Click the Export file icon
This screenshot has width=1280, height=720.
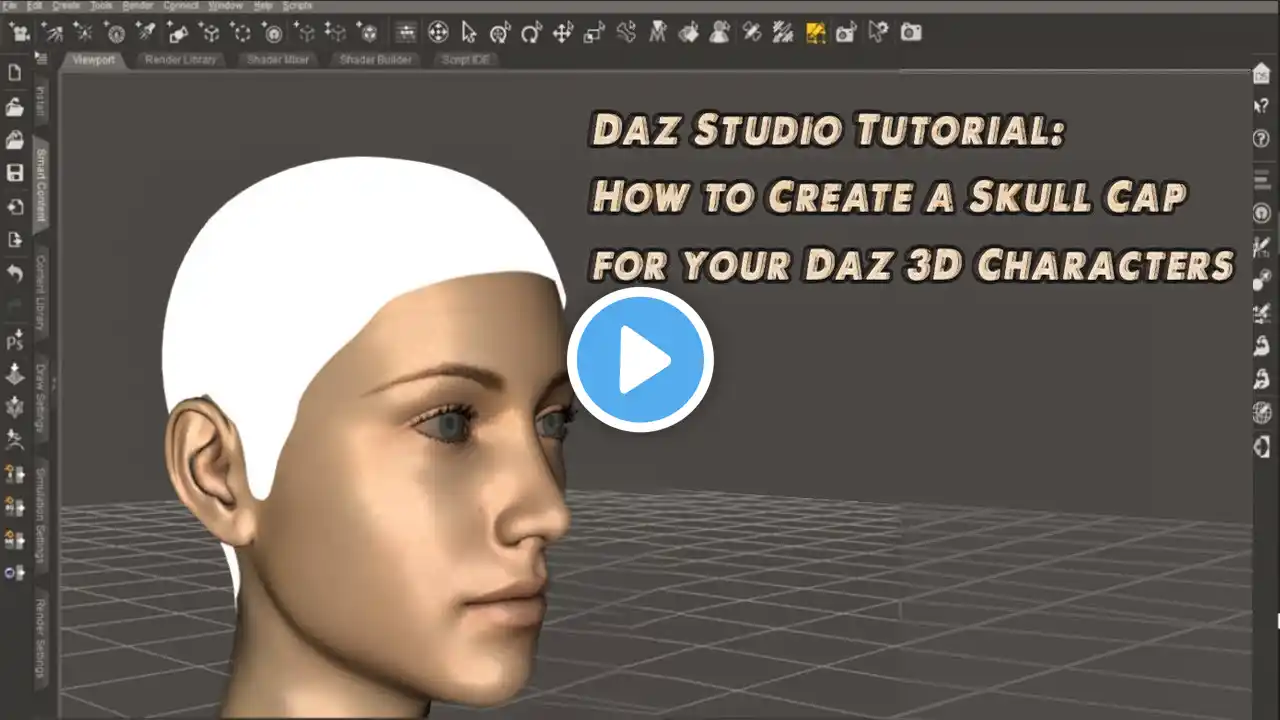(x=15, y=240)
